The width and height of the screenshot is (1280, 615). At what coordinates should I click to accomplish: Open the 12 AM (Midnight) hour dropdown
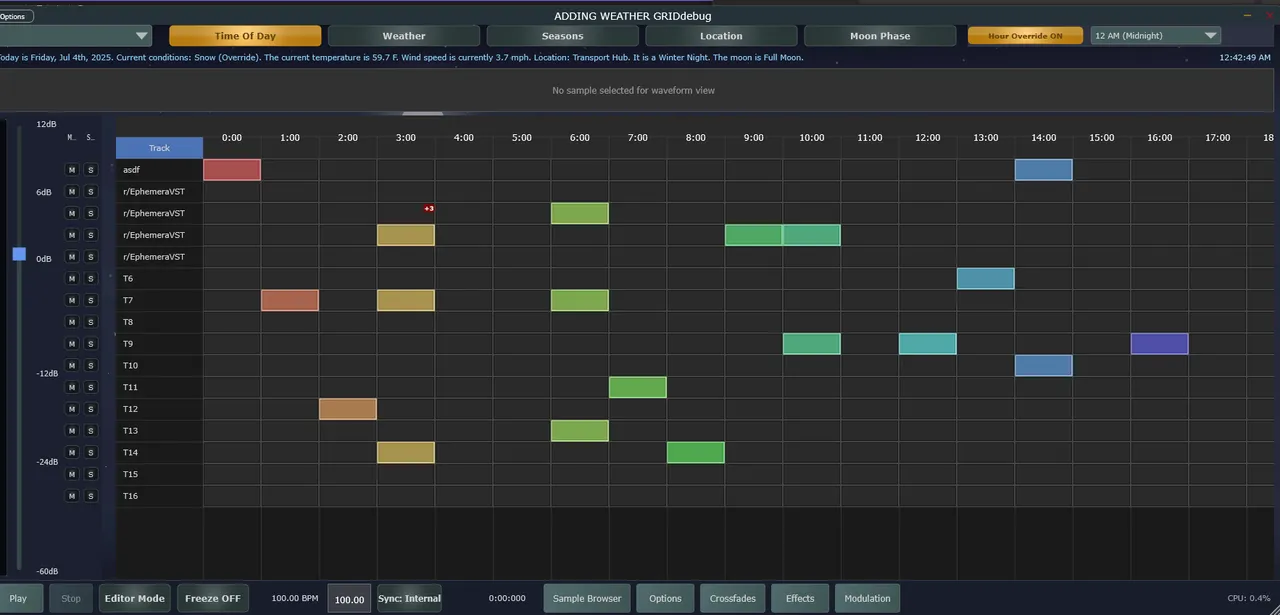click(1155, 36)
